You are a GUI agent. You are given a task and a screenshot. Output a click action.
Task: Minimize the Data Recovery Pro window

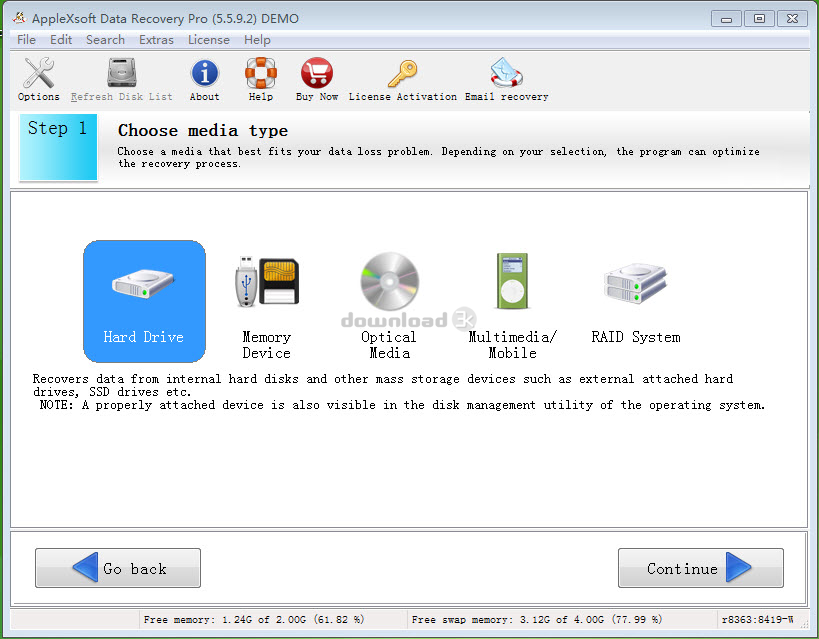[726, 19]
